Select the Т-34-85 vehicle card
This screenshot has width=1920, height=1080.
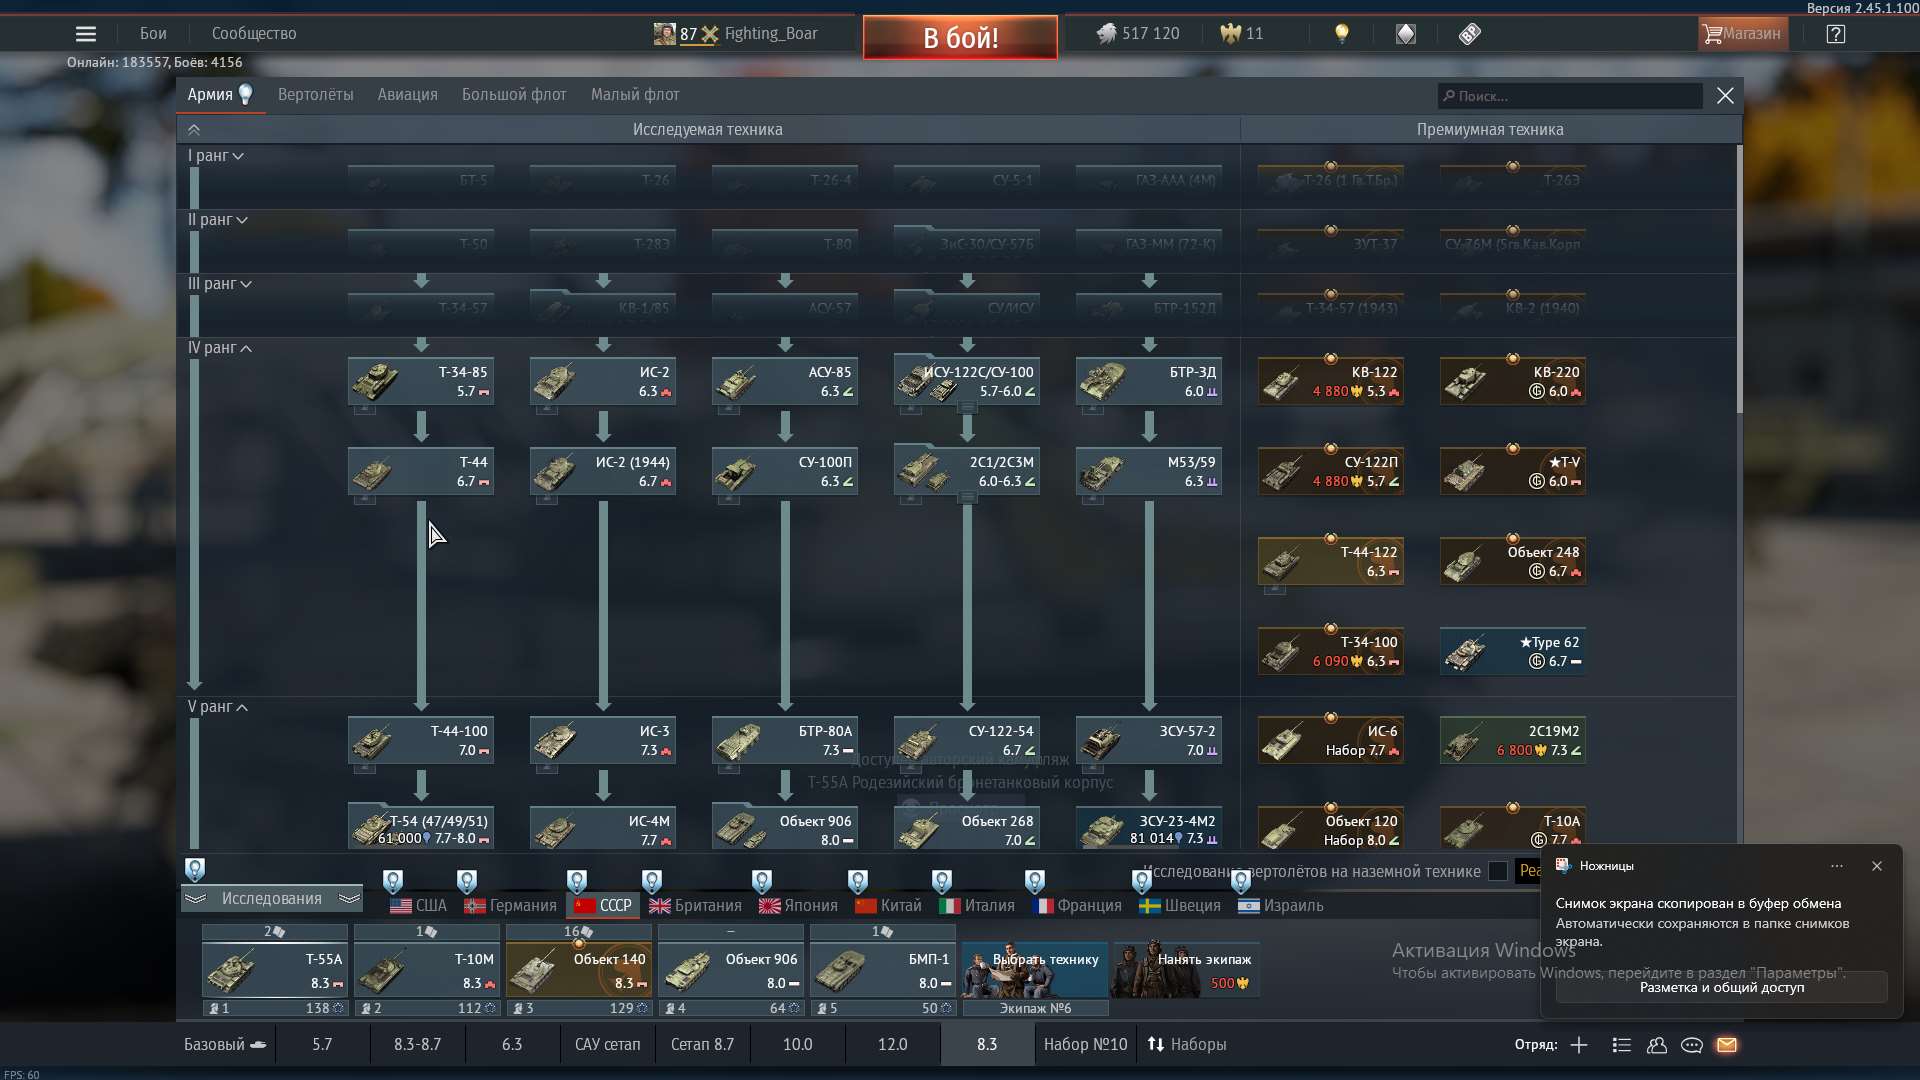[x=421, y=382]
